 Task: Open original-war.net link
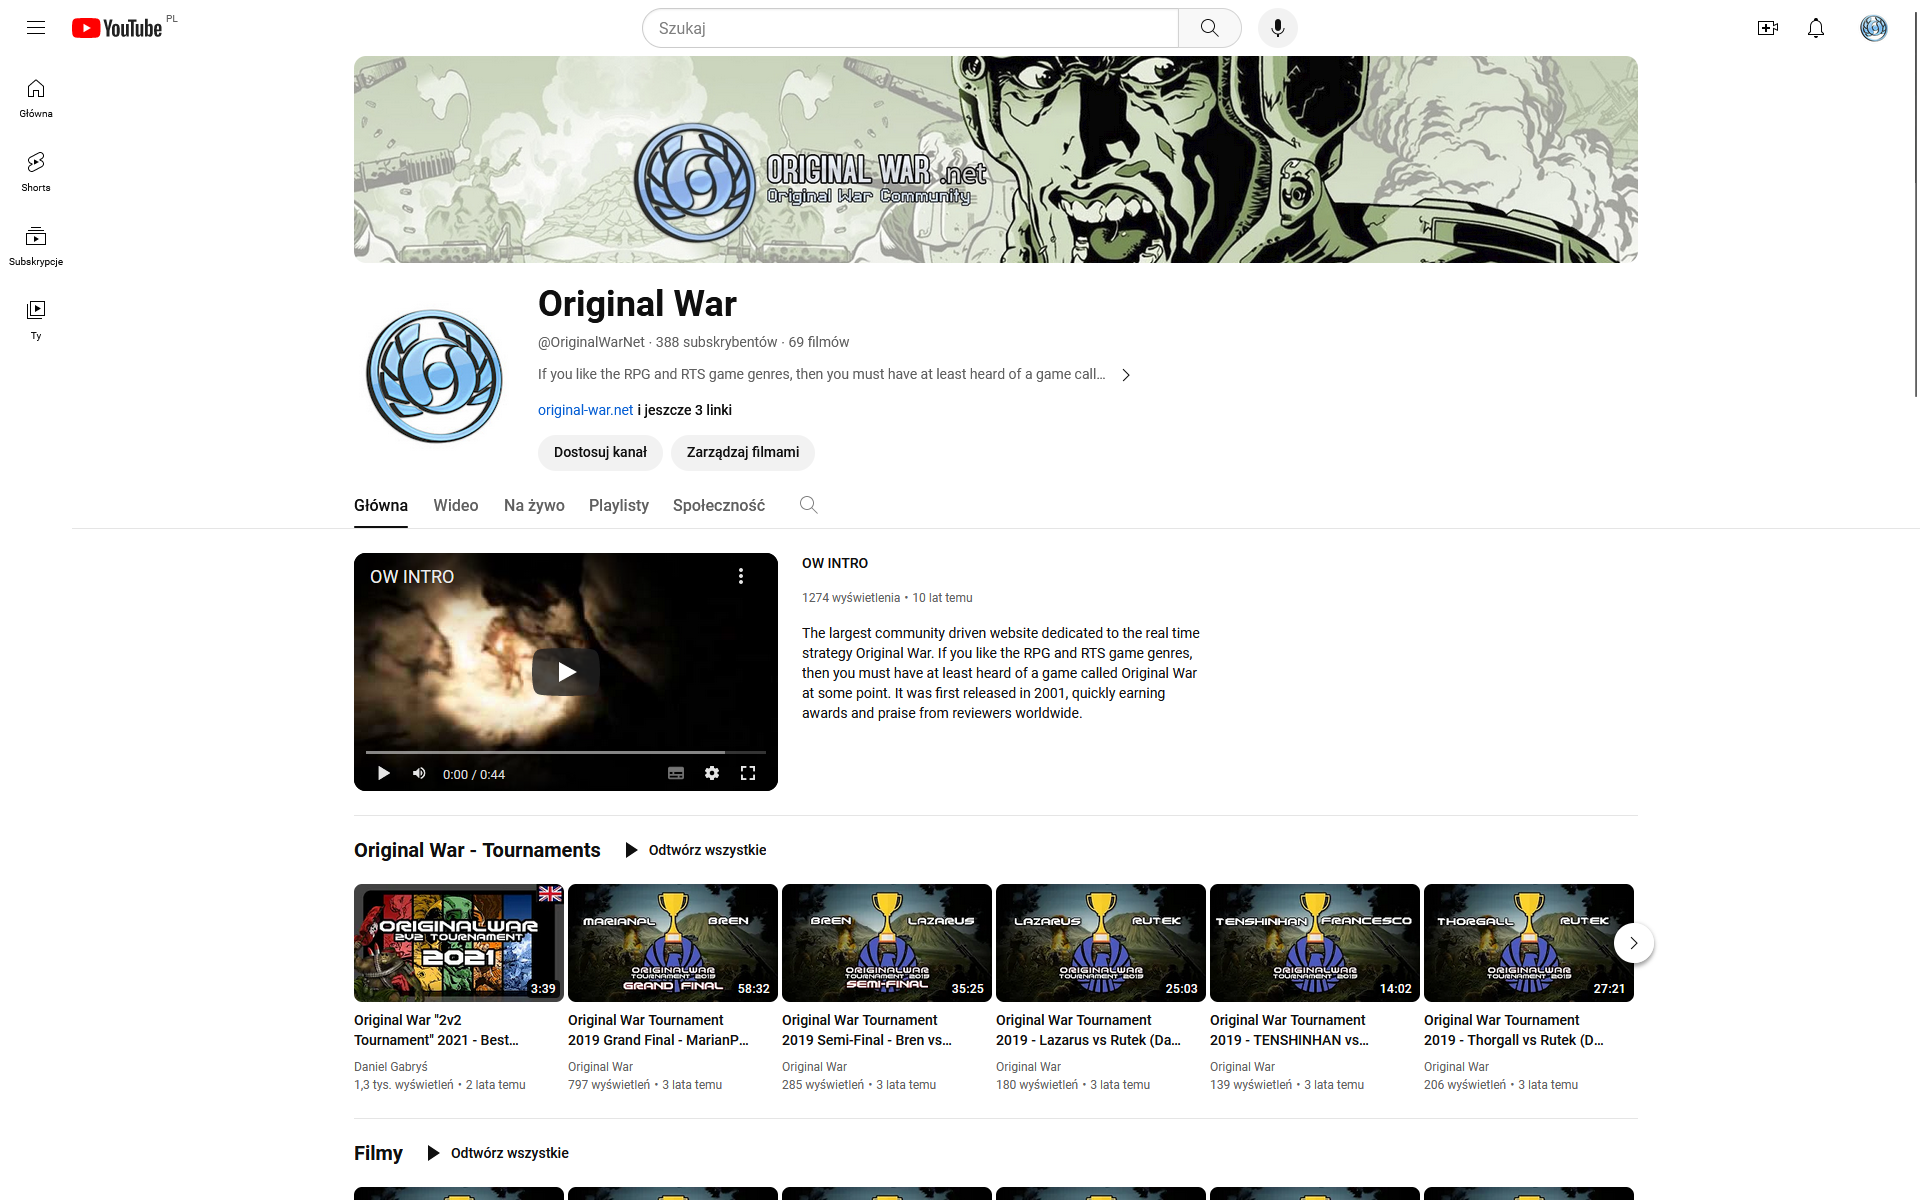[585, 410]
